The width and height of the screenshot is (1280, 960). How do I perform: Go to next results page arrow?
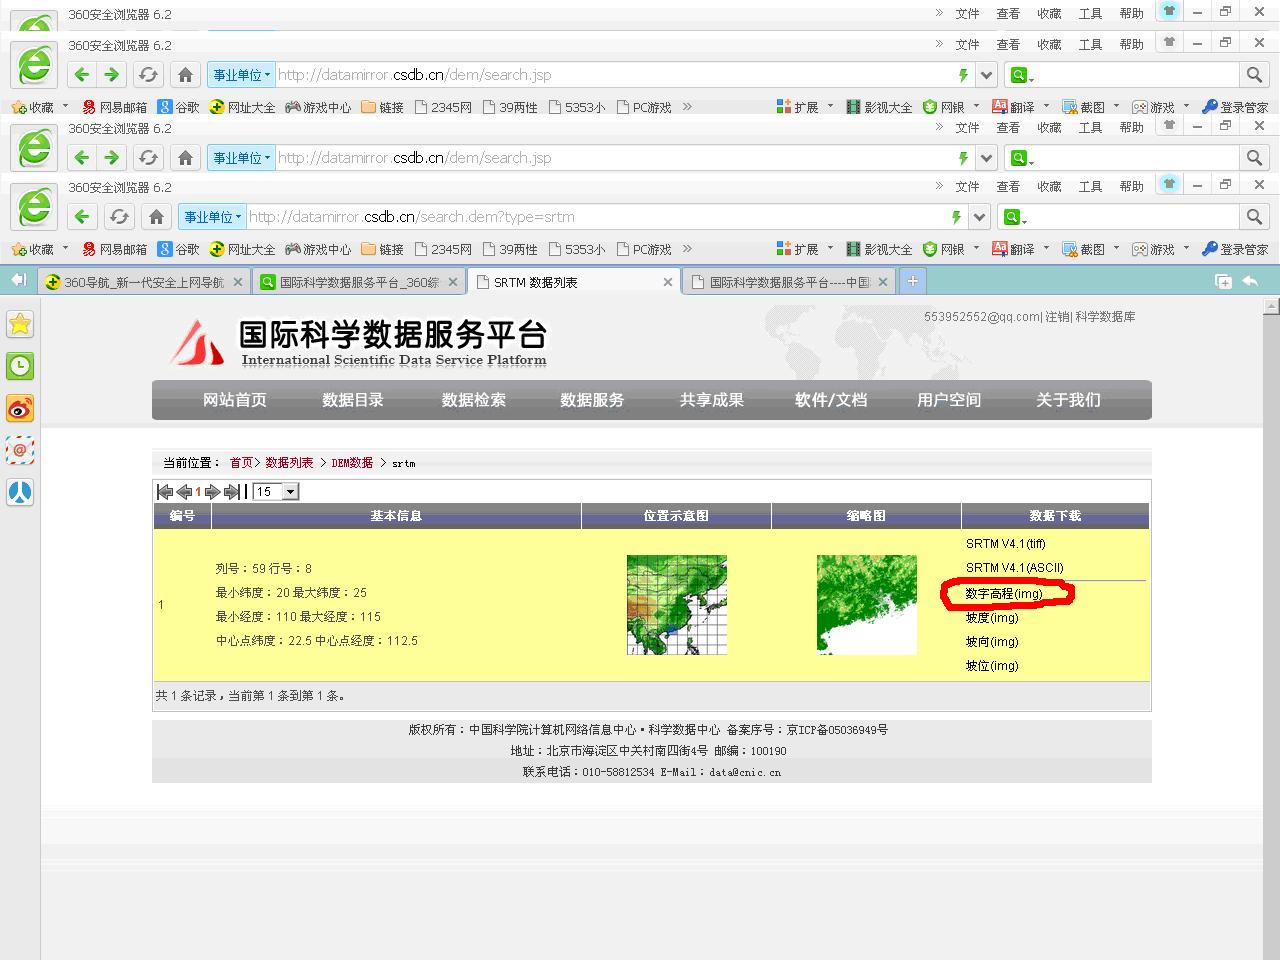pos(212,492)
